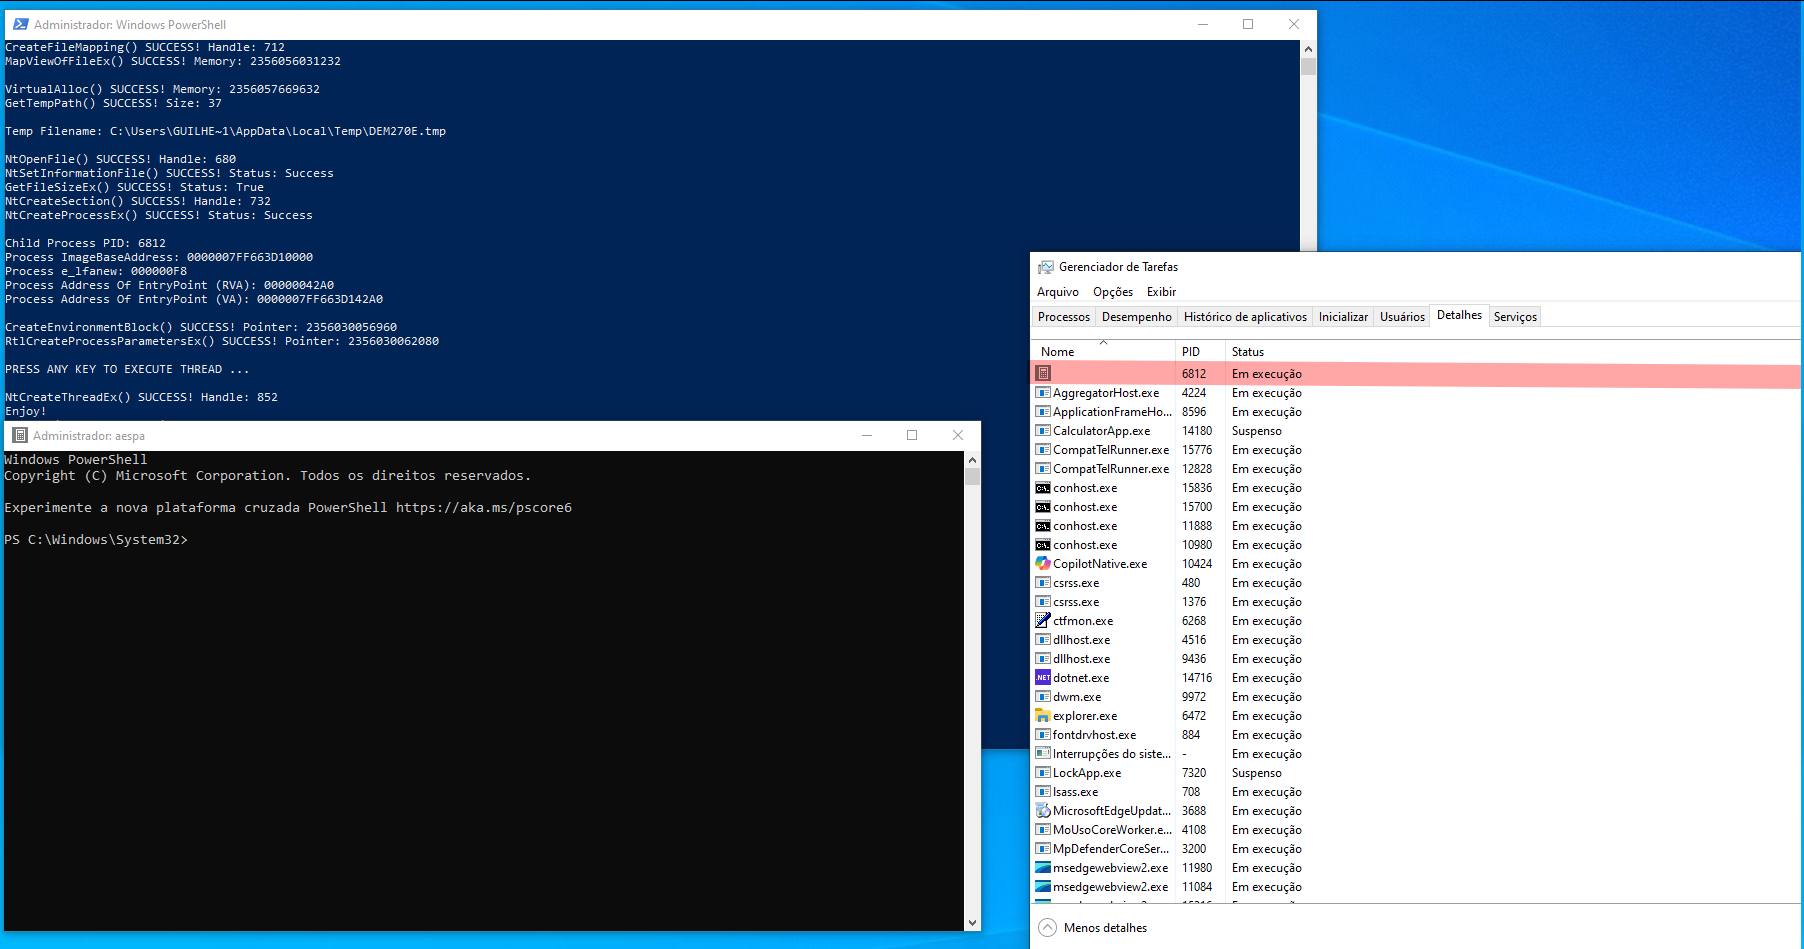Viewport: 1804px width, 949px height.
Task: Select the conhost.exe console icon with PID 15836
Action: (x=1043, y=488)
